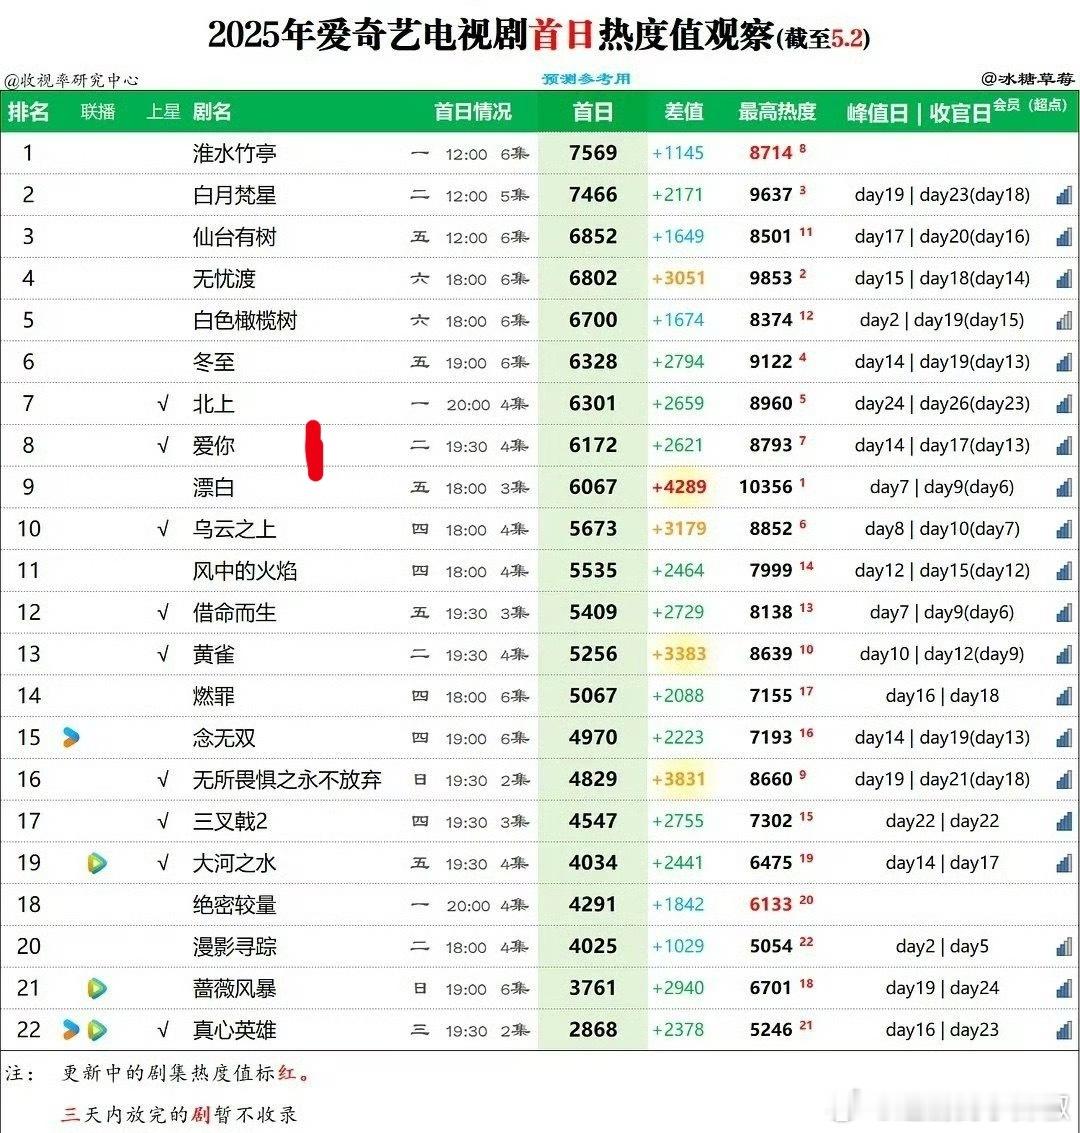This screenshot has height=1133, width=1080.
Task: Click the bar chart icon in 白月梵星 row
Action: (1063, 195)
